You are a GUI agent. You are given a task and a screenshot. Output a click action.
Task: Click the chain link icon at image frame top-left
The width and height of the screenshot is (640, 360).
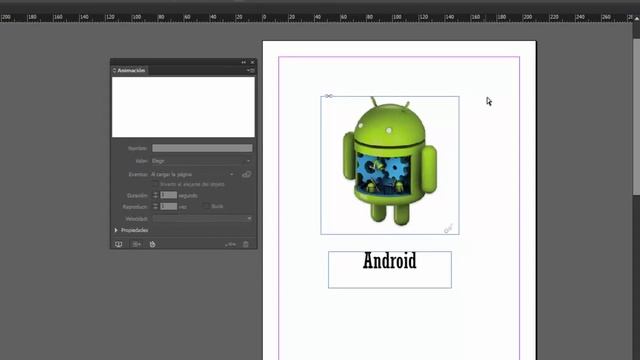[x=329, y=96]
